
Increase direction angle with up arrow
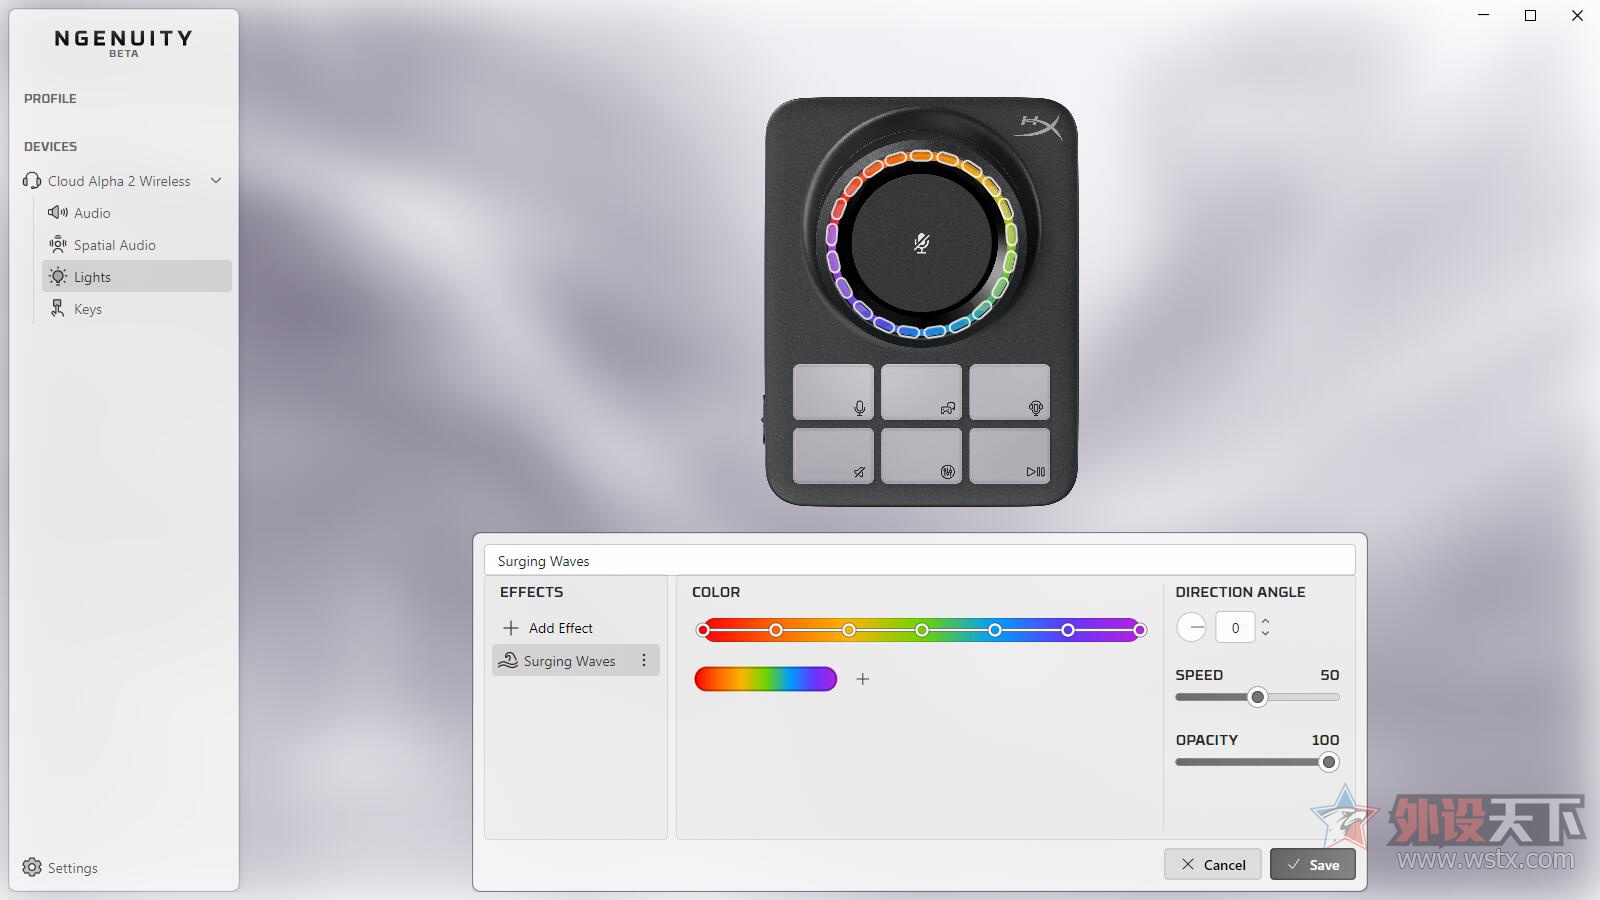[1265, 621]
